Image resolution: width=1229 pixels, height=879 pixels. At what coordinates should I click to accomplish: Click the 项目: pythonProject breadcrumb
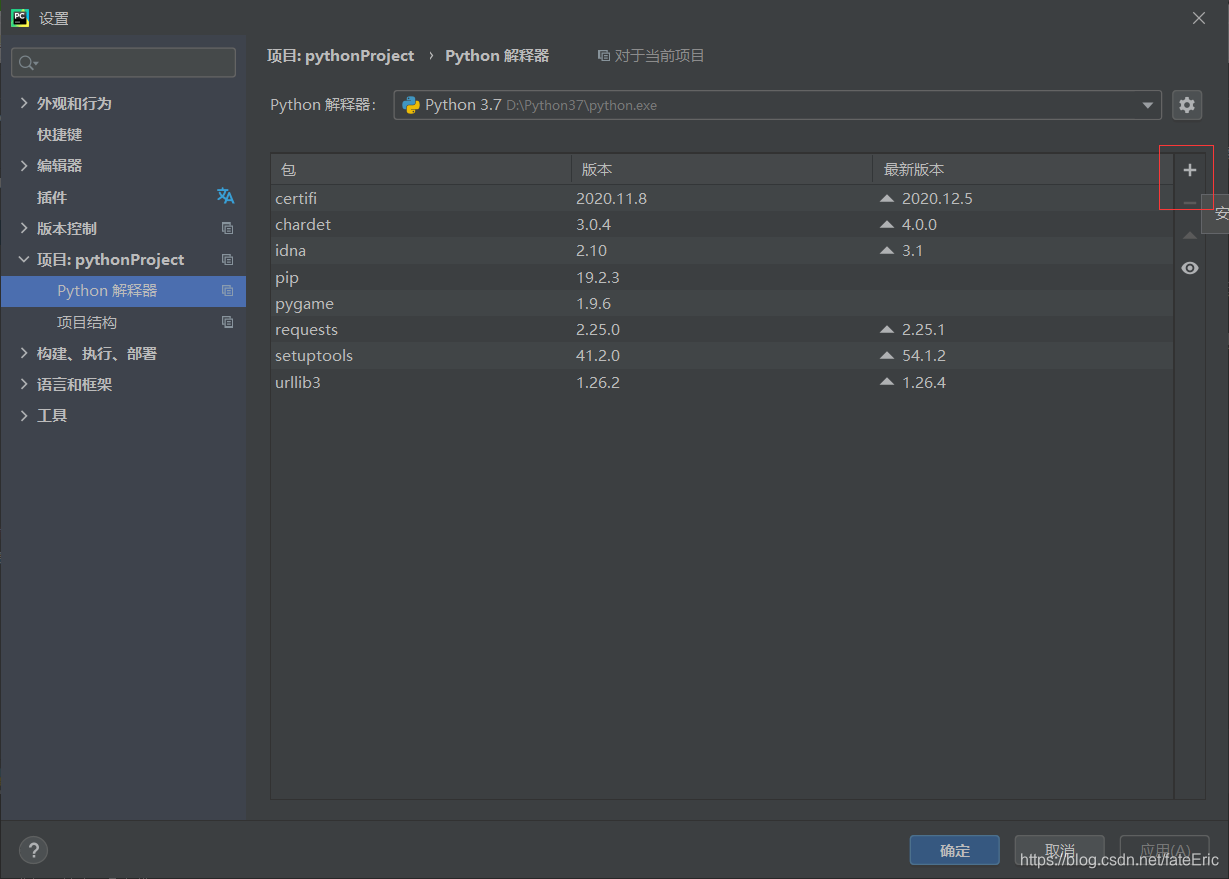point(340,56)
